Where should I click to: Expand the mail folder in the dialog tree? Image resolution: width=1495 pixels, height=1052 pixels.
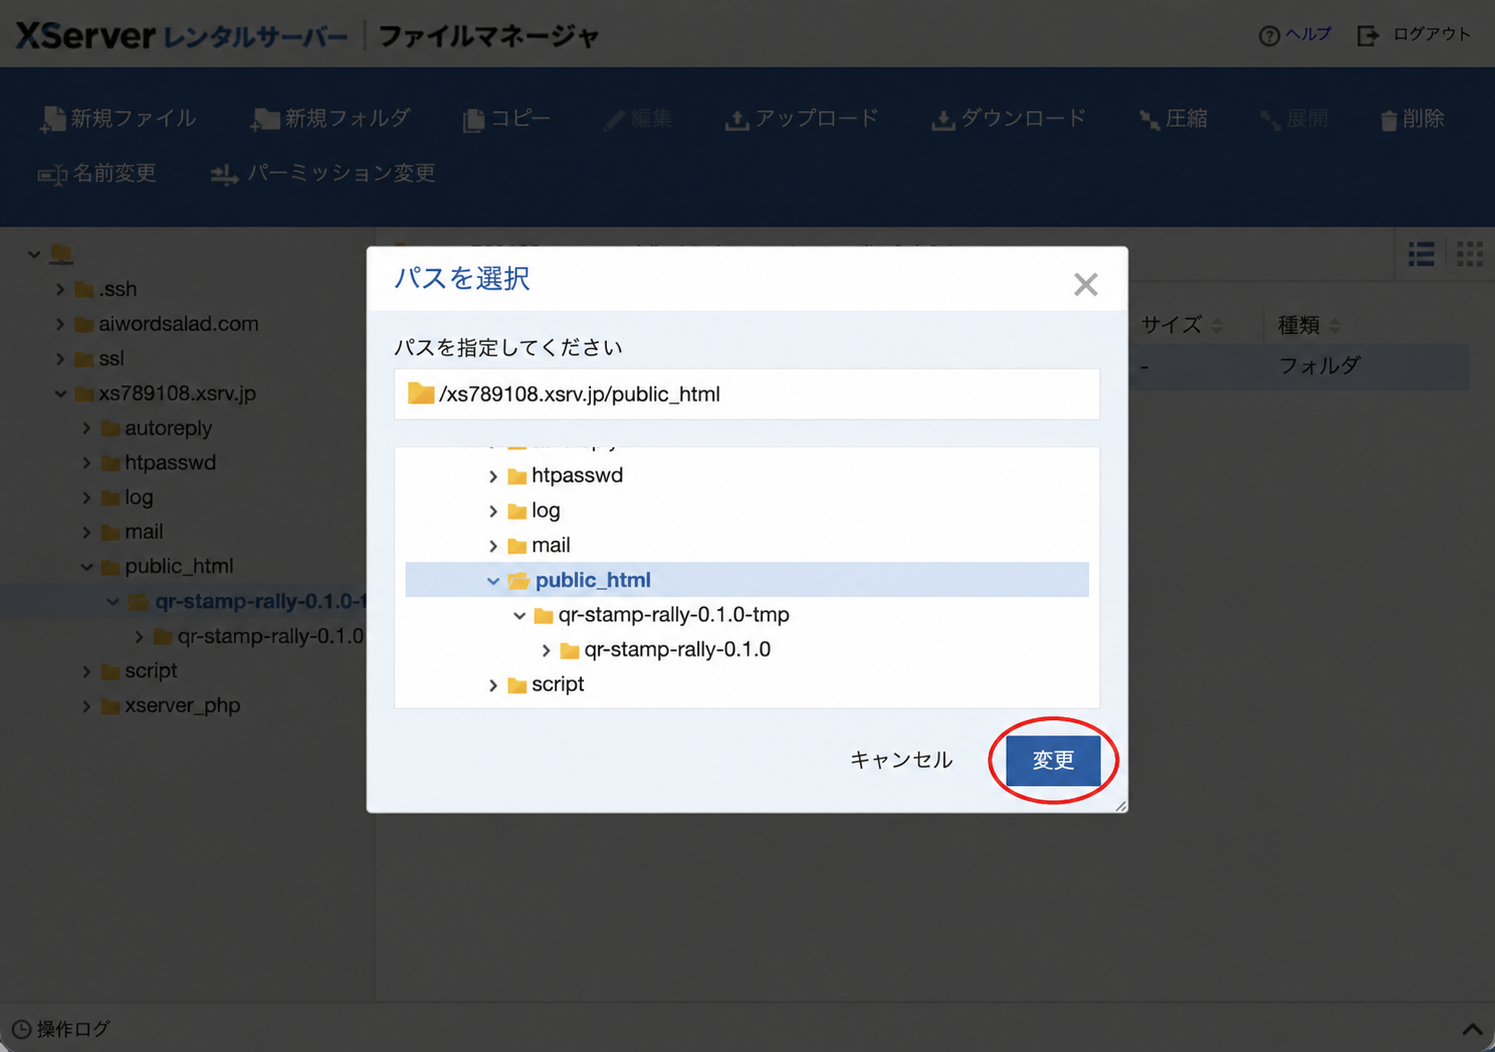tap(493, 546)
